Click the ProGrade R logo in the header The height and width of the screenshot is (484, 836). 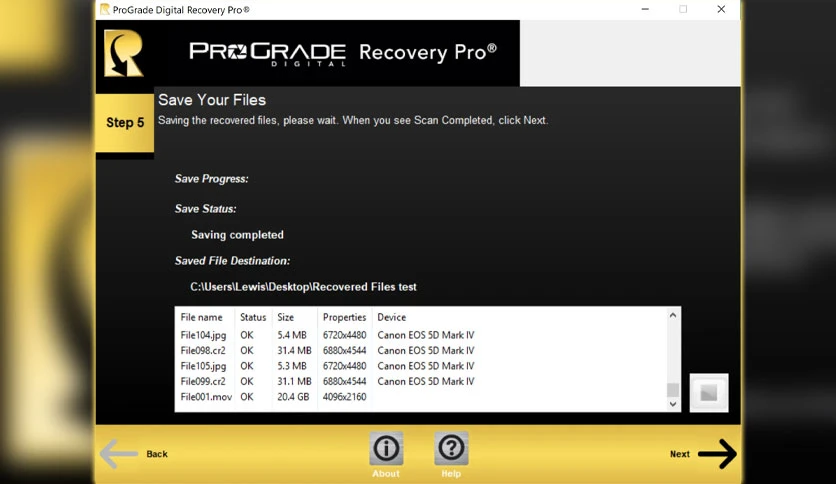pyautogui.click(x=124, y=53)
